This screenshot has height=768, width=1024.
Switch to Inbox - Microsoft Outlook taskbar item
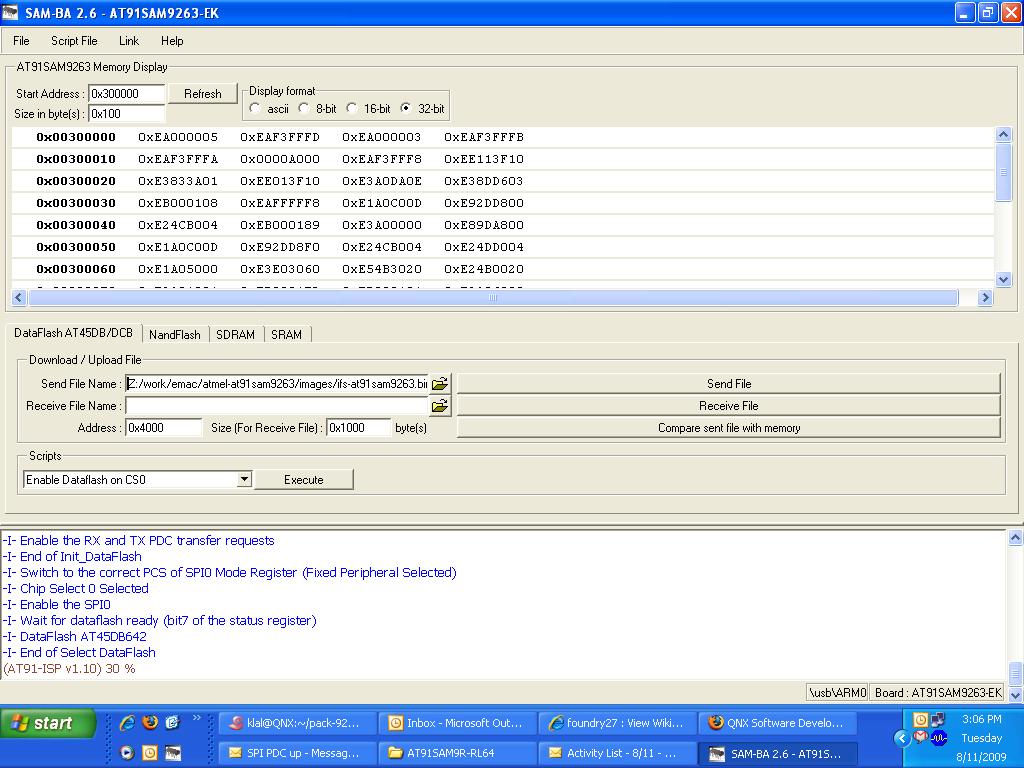[457, 723]
